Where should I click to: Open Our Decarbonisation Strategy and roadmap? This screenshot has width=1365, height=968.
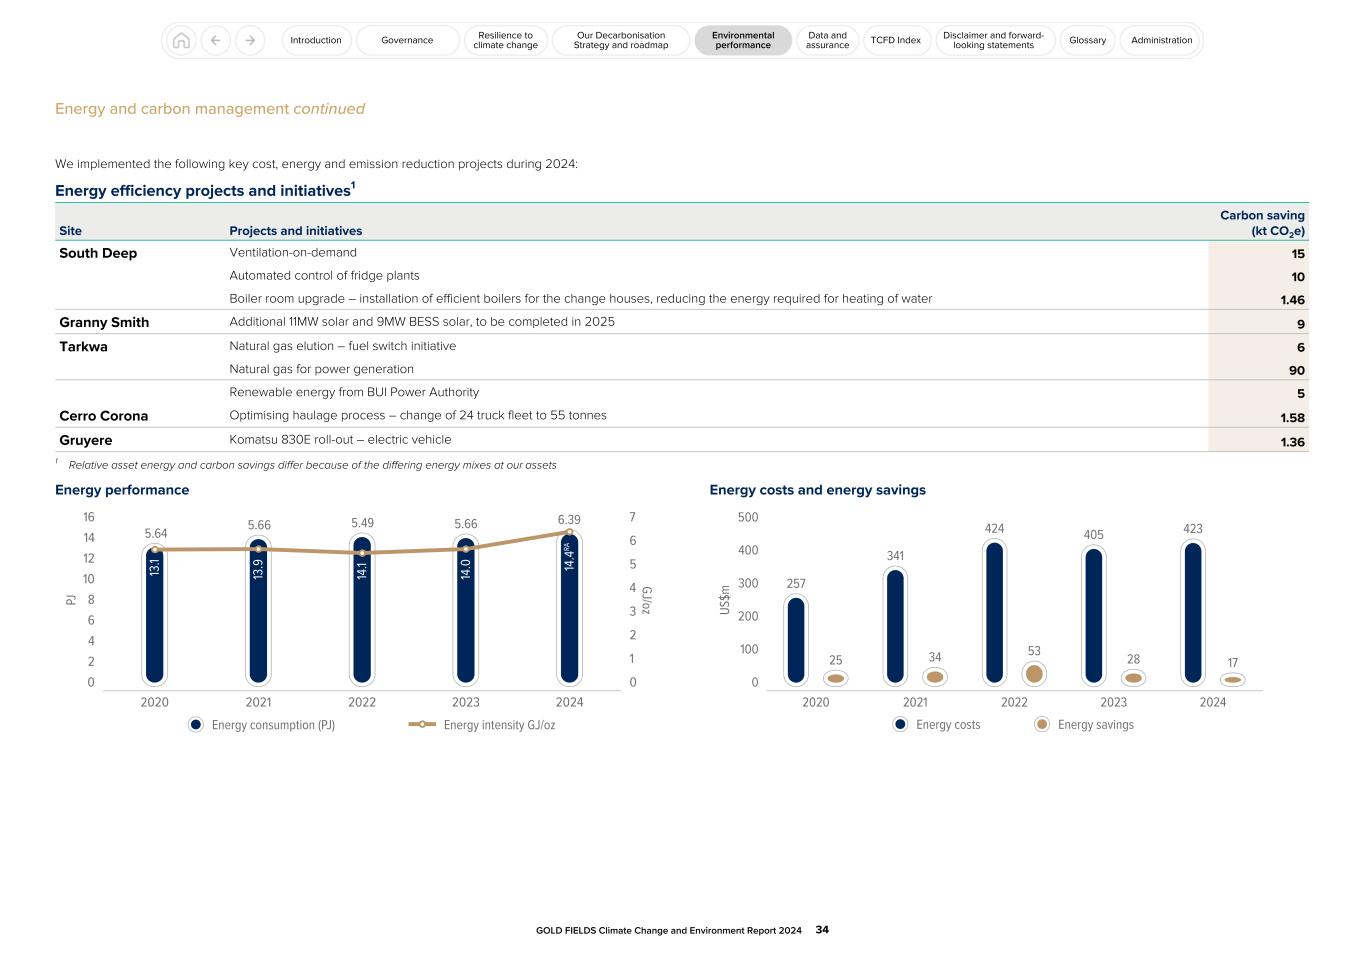[619, 40]
